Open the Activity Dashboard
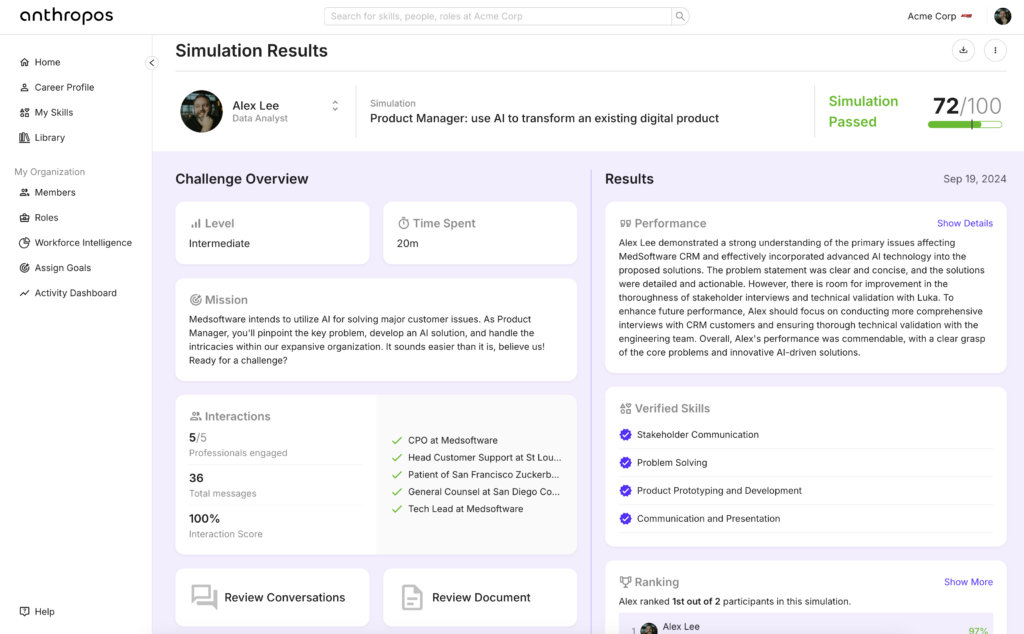 pyautogui.click(x=22, y=292)
